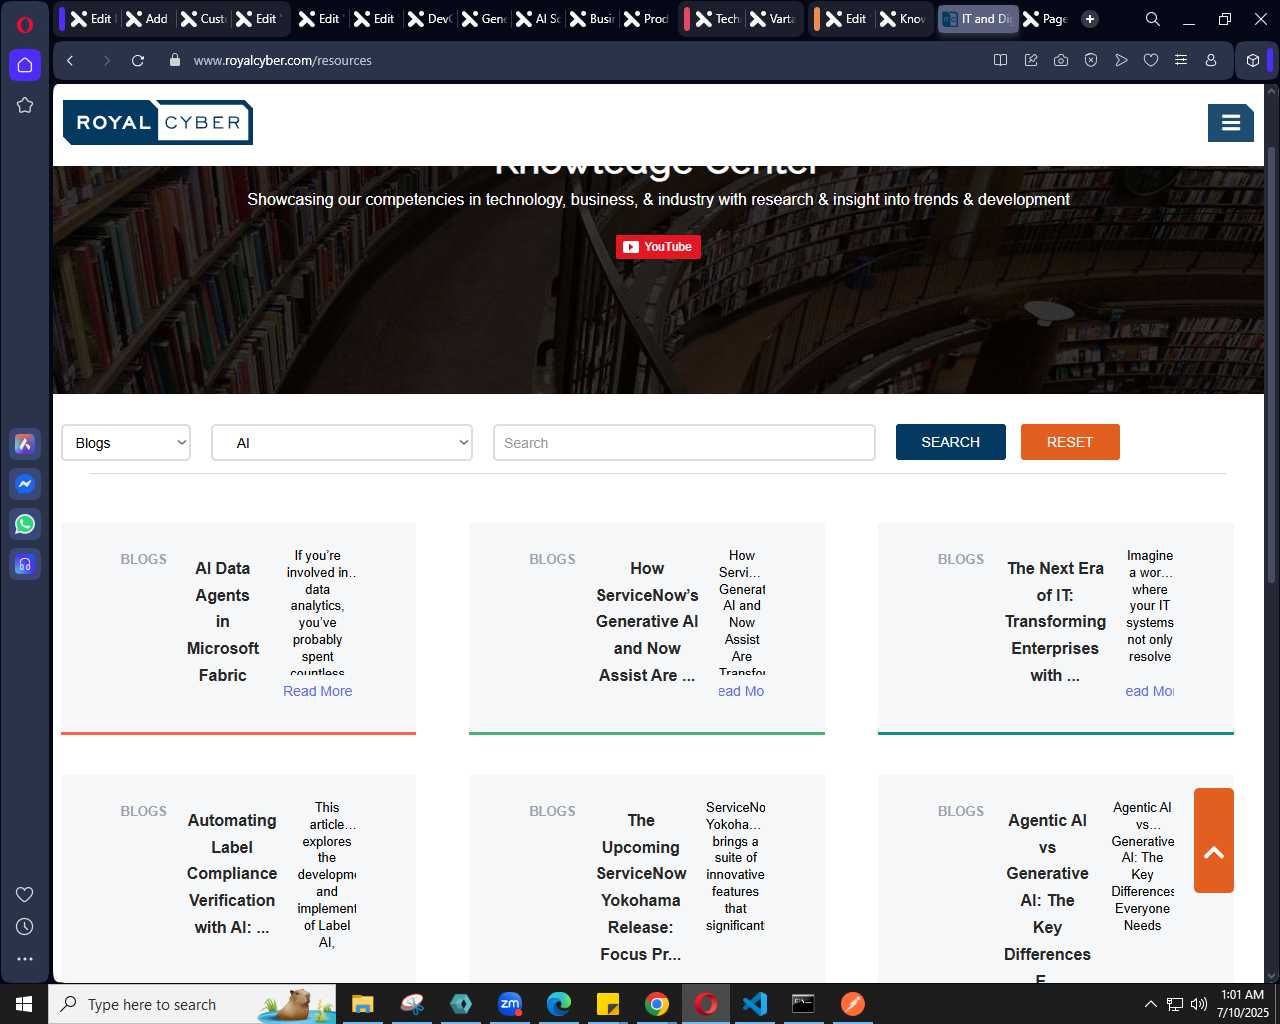
Task: Open Visual Studio Code from the taskbar
Action: click(x=755, y=1004)
